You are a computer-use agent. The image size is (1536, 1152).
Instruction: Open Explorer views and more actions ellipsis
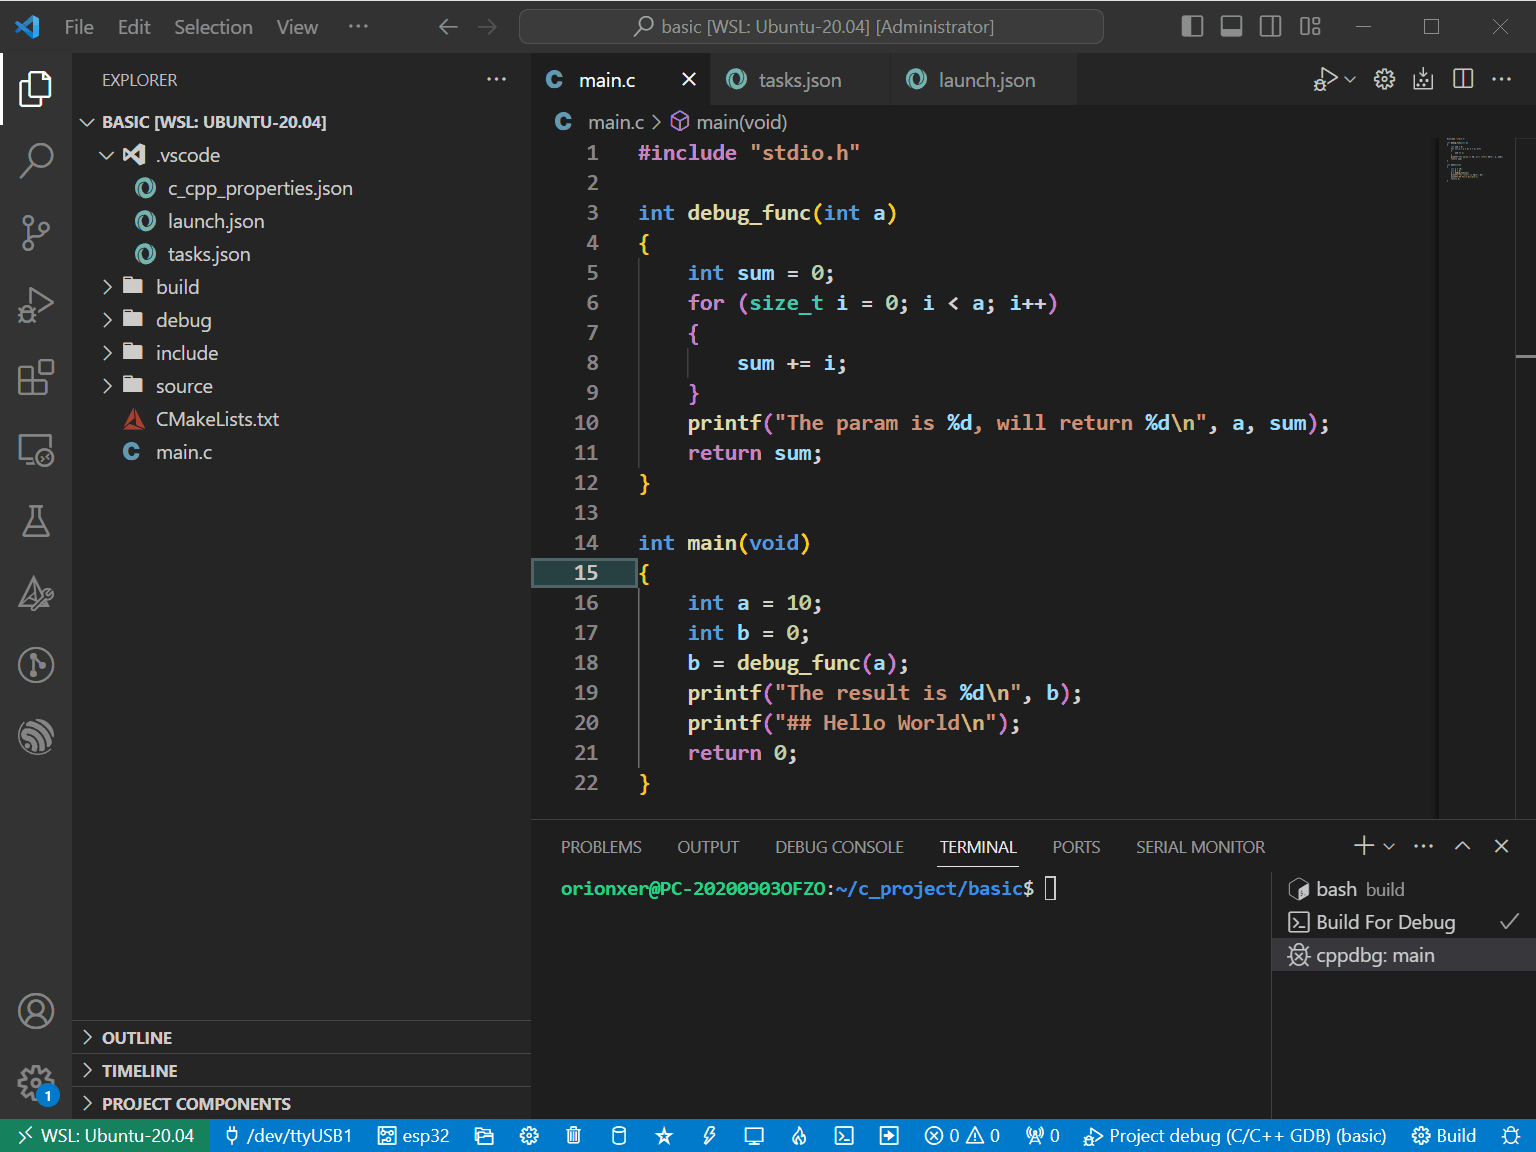[496, 80]
